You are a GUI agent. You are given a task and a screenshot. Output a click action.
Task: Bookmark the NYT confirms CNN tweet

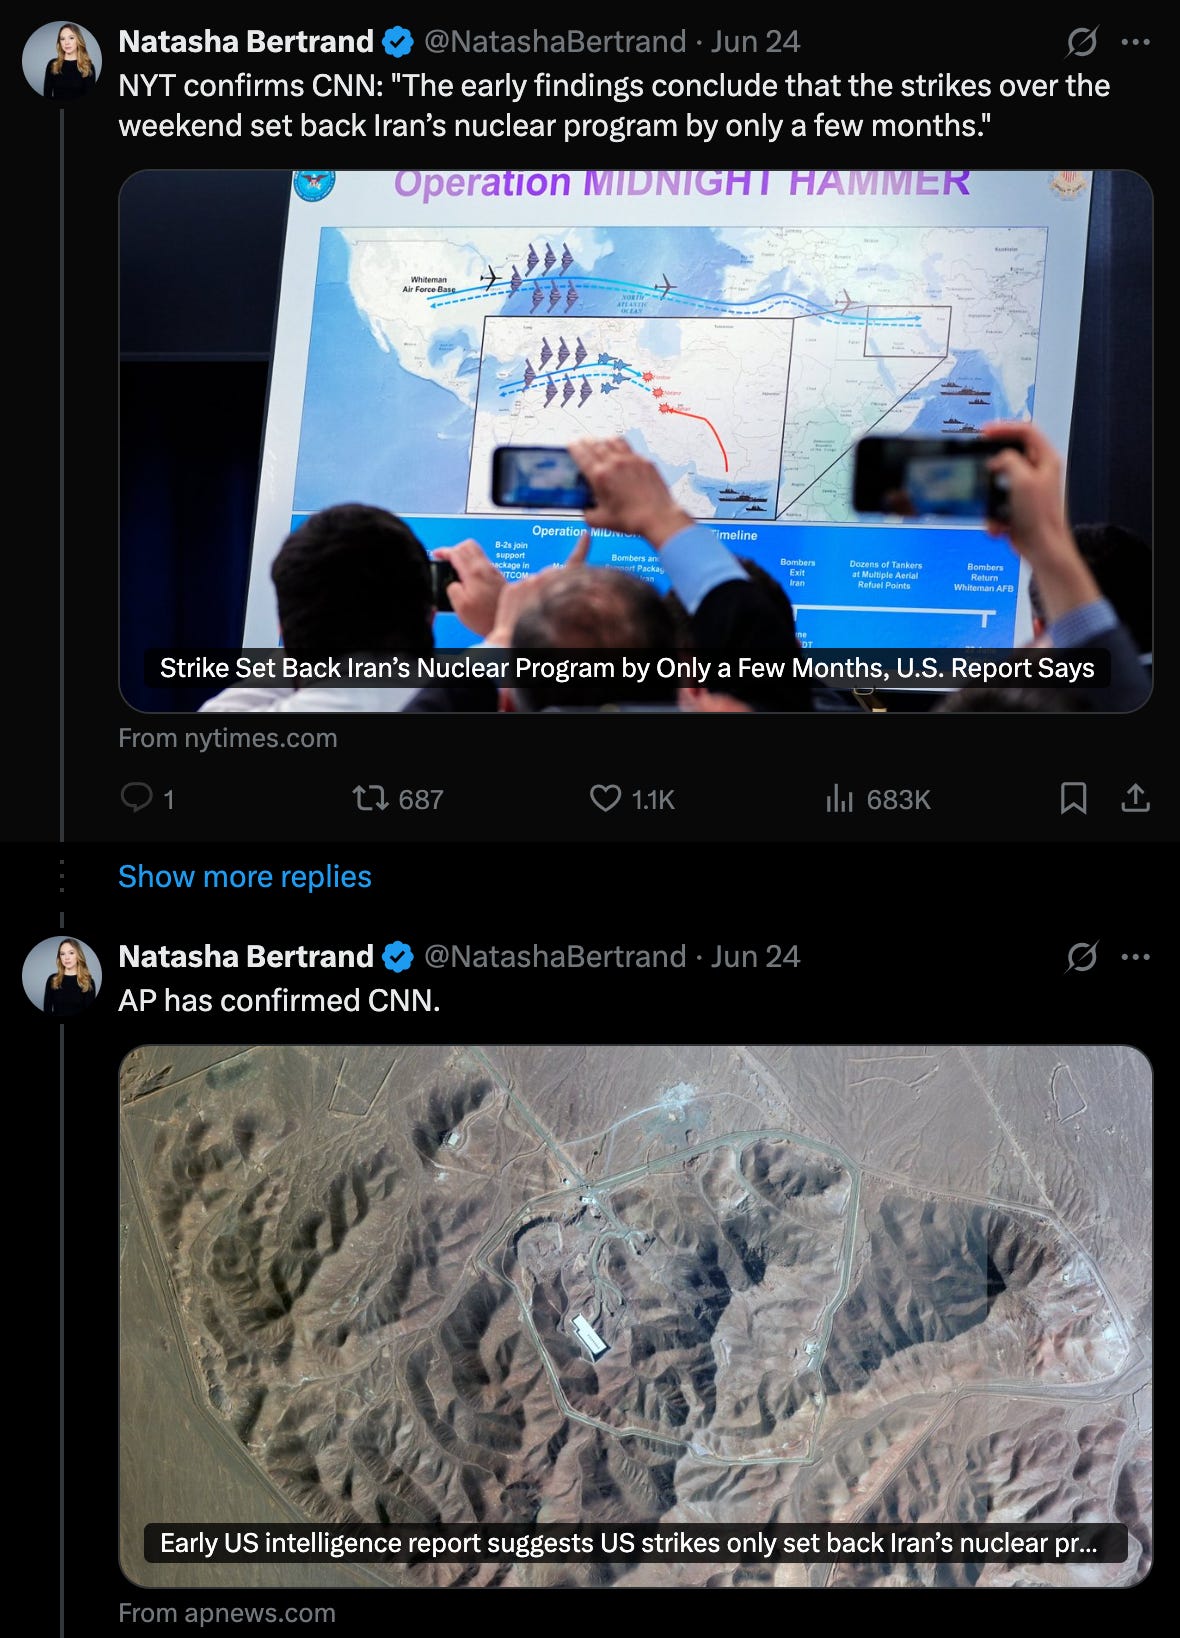click(1073, 798)
